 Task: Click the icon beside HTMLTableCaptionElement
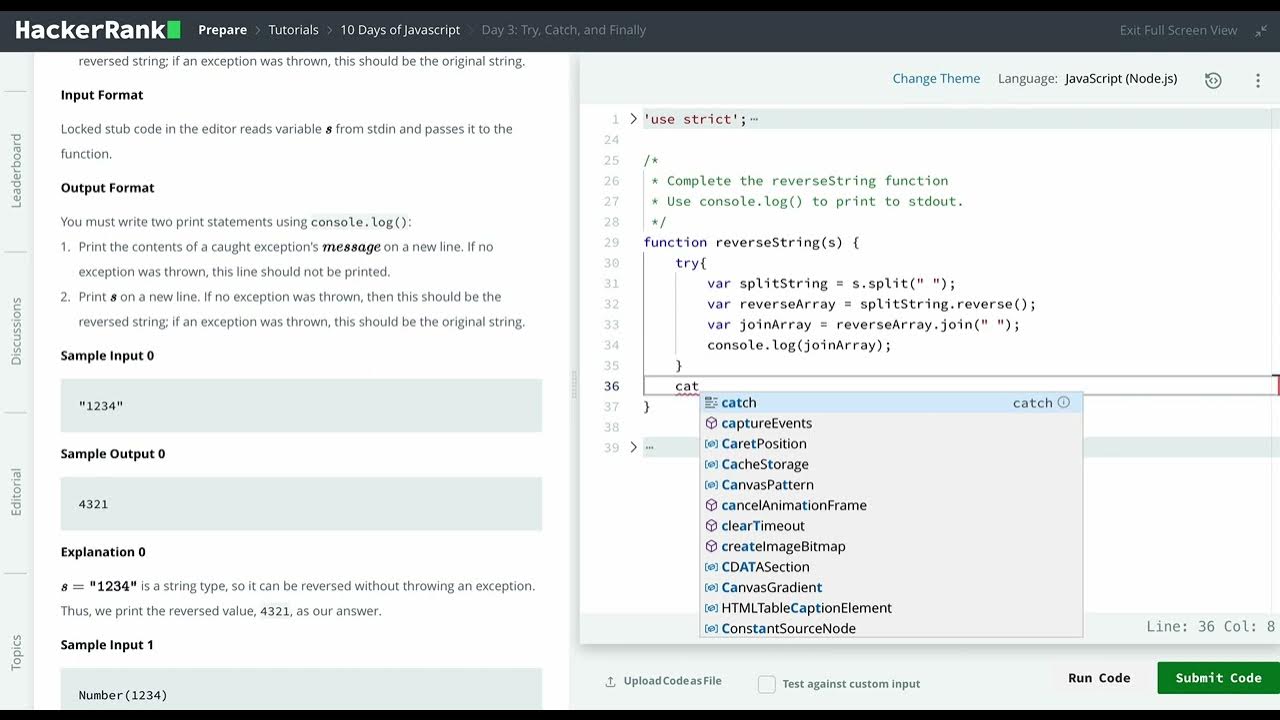click(711, 608)
